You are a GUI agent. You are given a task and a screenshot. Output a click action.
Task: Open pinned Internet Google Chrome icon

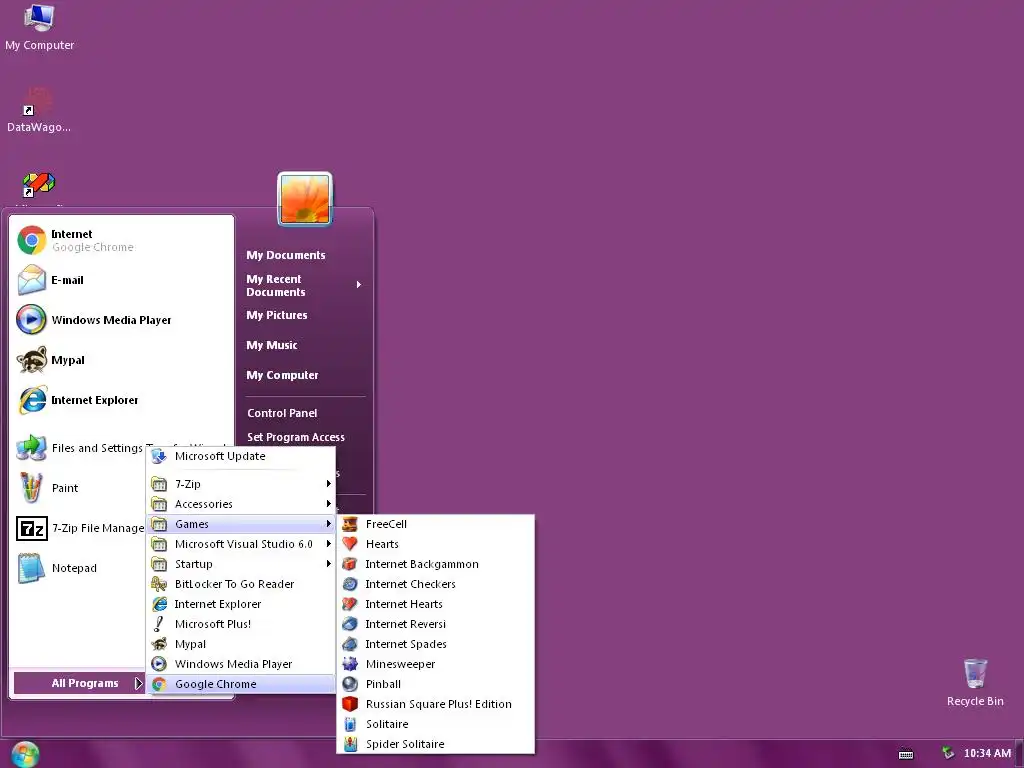[x=31, y=240]
